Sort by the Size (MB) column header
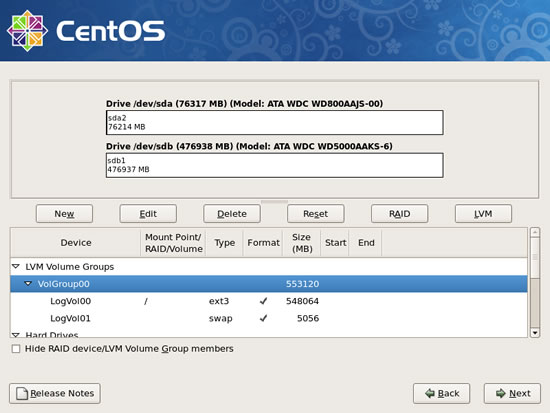 click(x=302, y=243)
